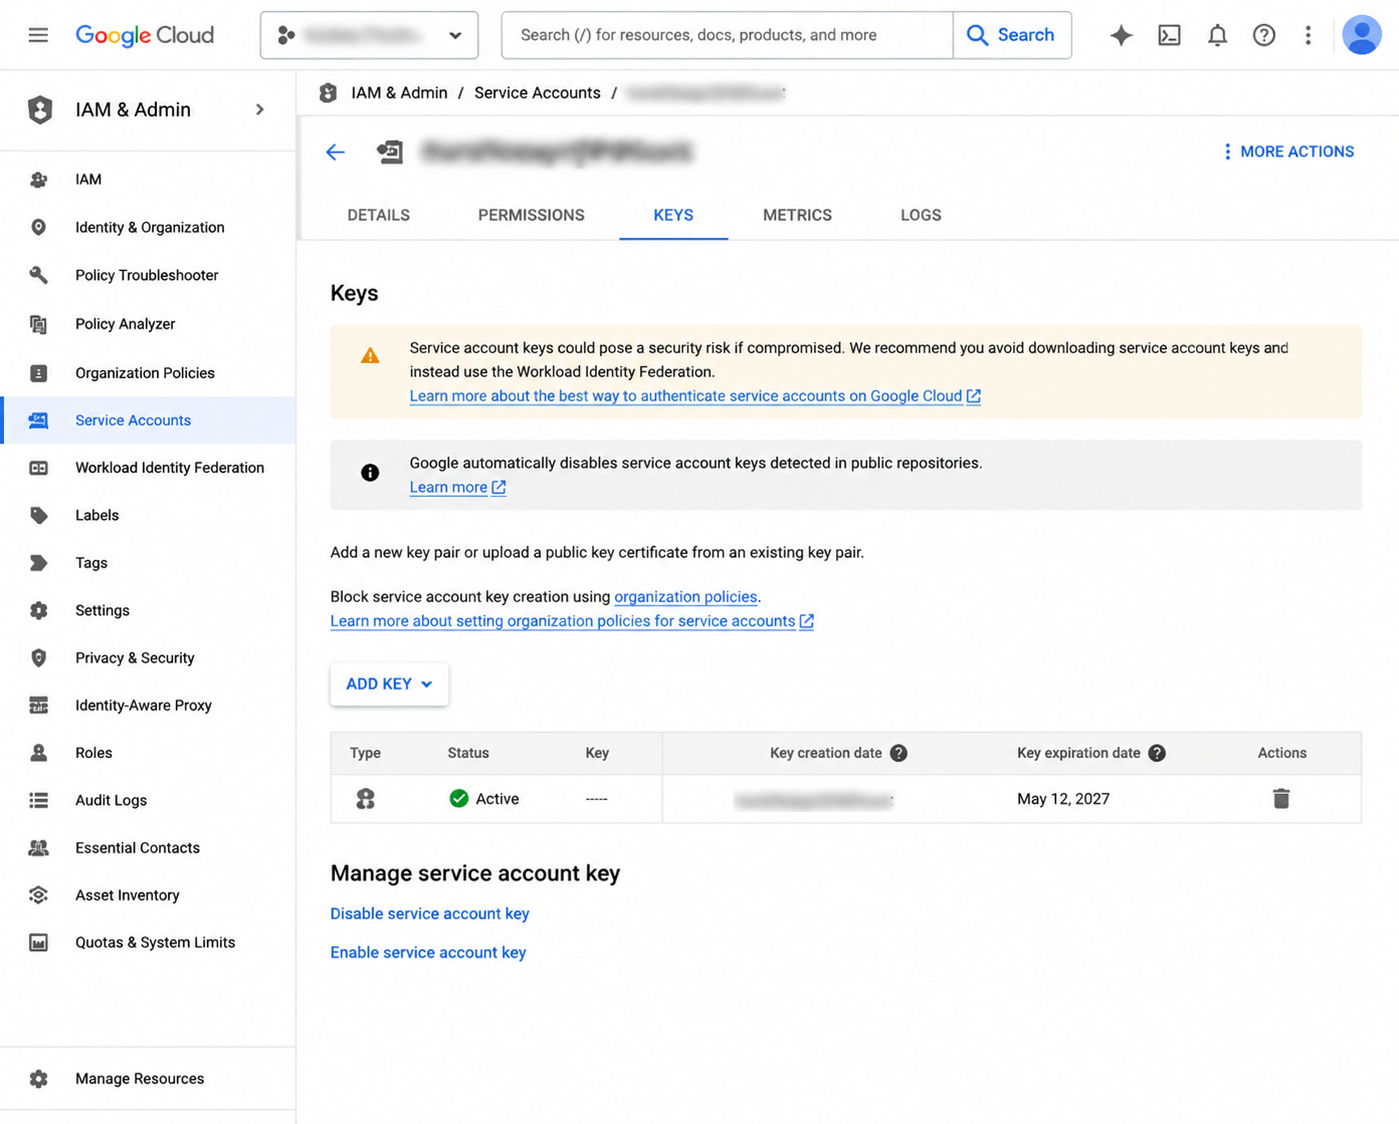Activate Cloud Shell terminal icon
1399x1124 pixels.
1169,35
